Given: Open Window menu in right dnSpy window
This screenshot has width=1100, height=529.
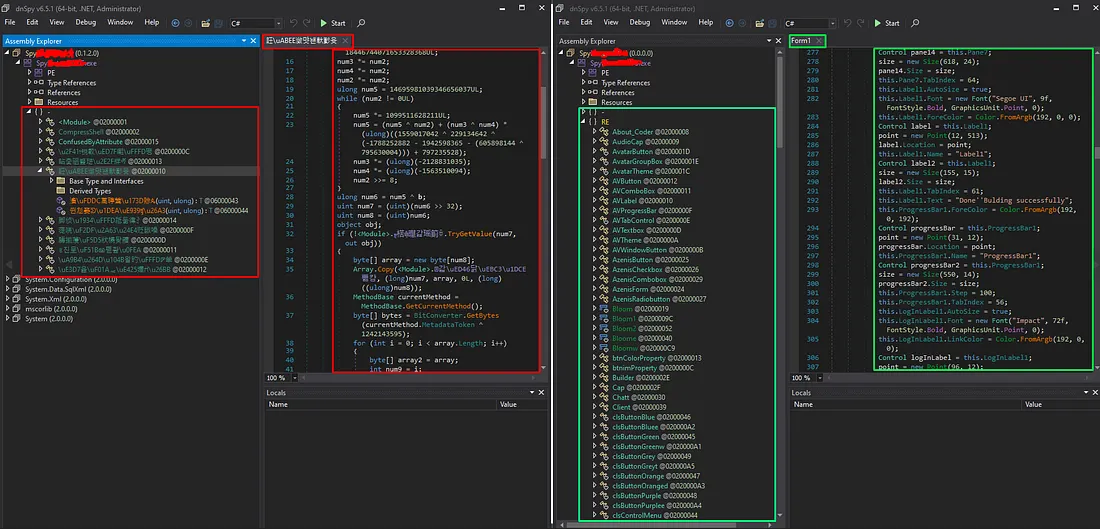Looking at the screenshot, I should click(674, 22).
